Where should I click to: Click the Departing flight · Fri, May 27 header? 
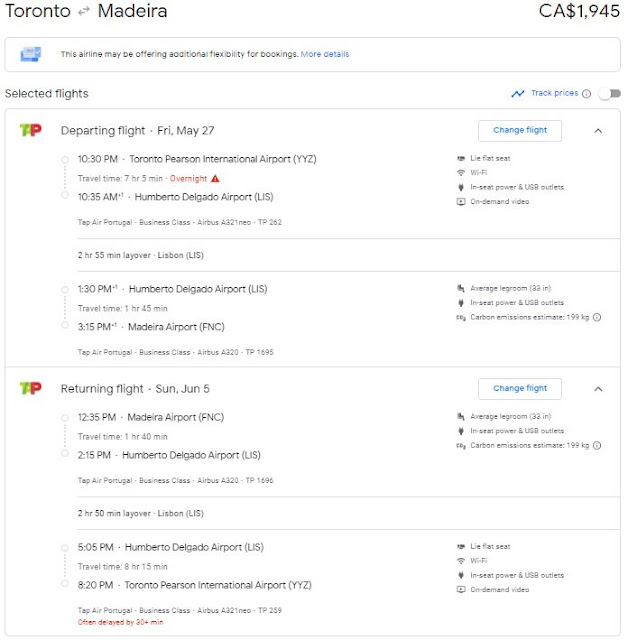click(x=137, y=131)
